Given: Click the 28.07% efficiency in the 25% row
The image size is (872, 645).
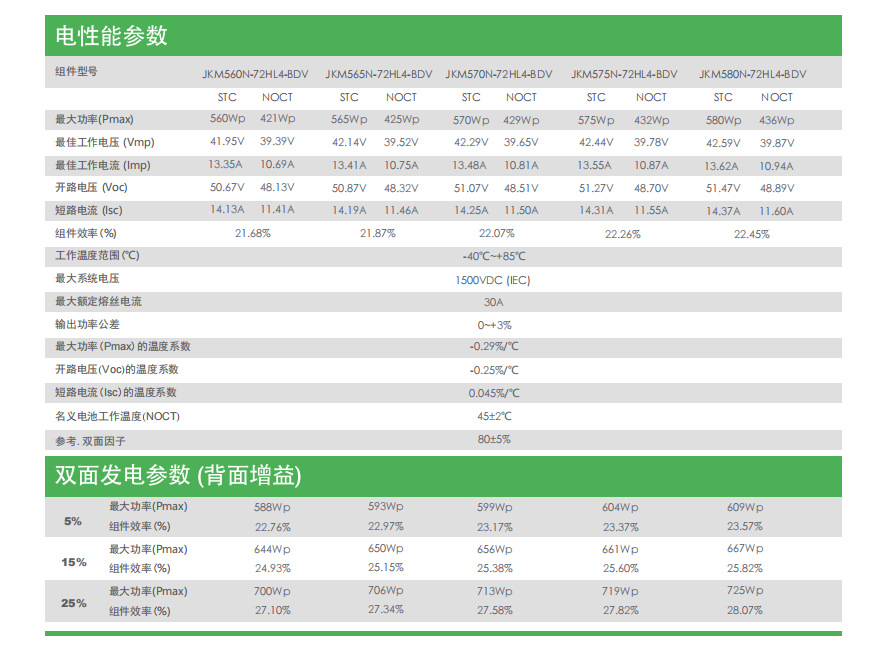Looking at the screenshot, I should point(745,610).
